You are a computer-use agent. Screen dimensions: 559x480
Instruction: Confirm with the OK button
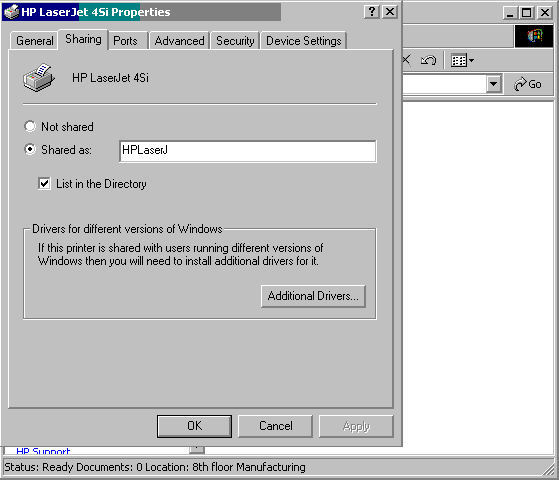pyautogui.click(x=194, y=426)
